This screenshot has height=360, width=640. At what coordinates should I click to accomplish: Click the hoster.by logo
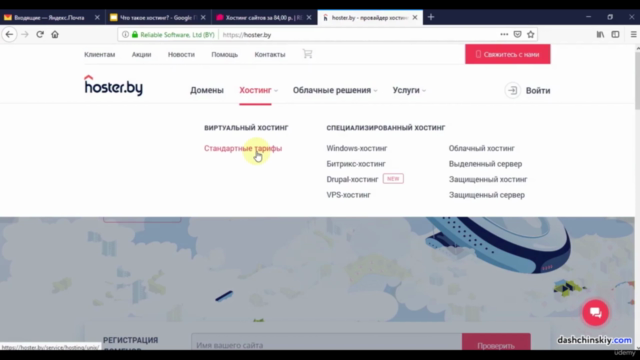point(113,85)
